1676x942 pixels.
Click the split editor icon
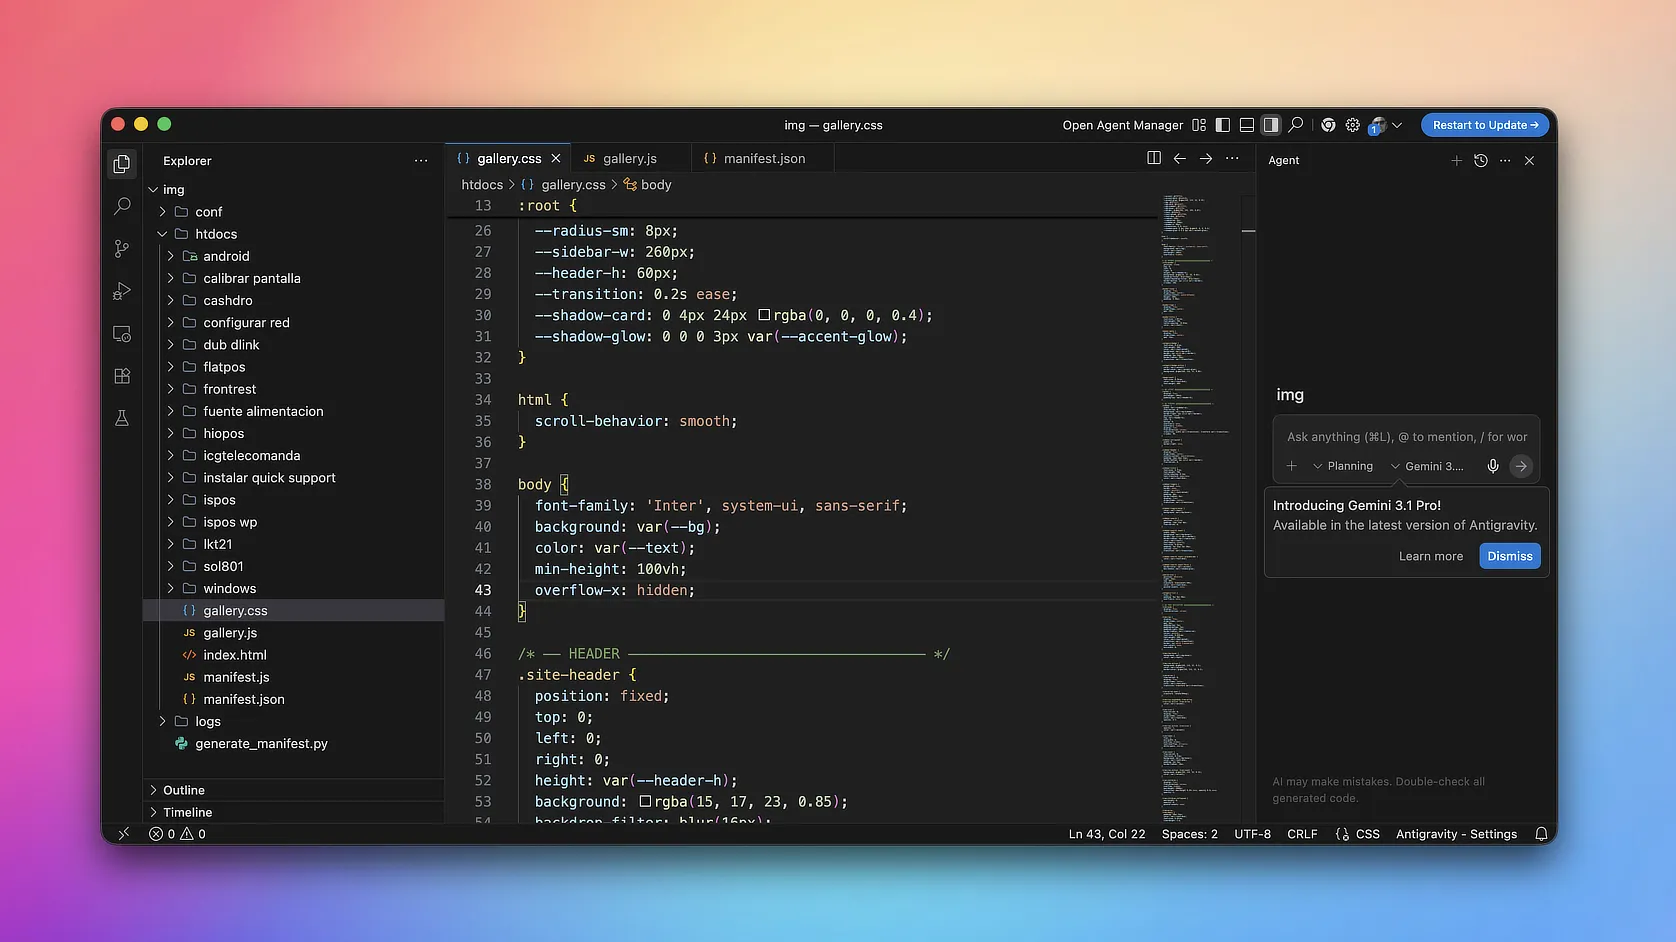1154,158
